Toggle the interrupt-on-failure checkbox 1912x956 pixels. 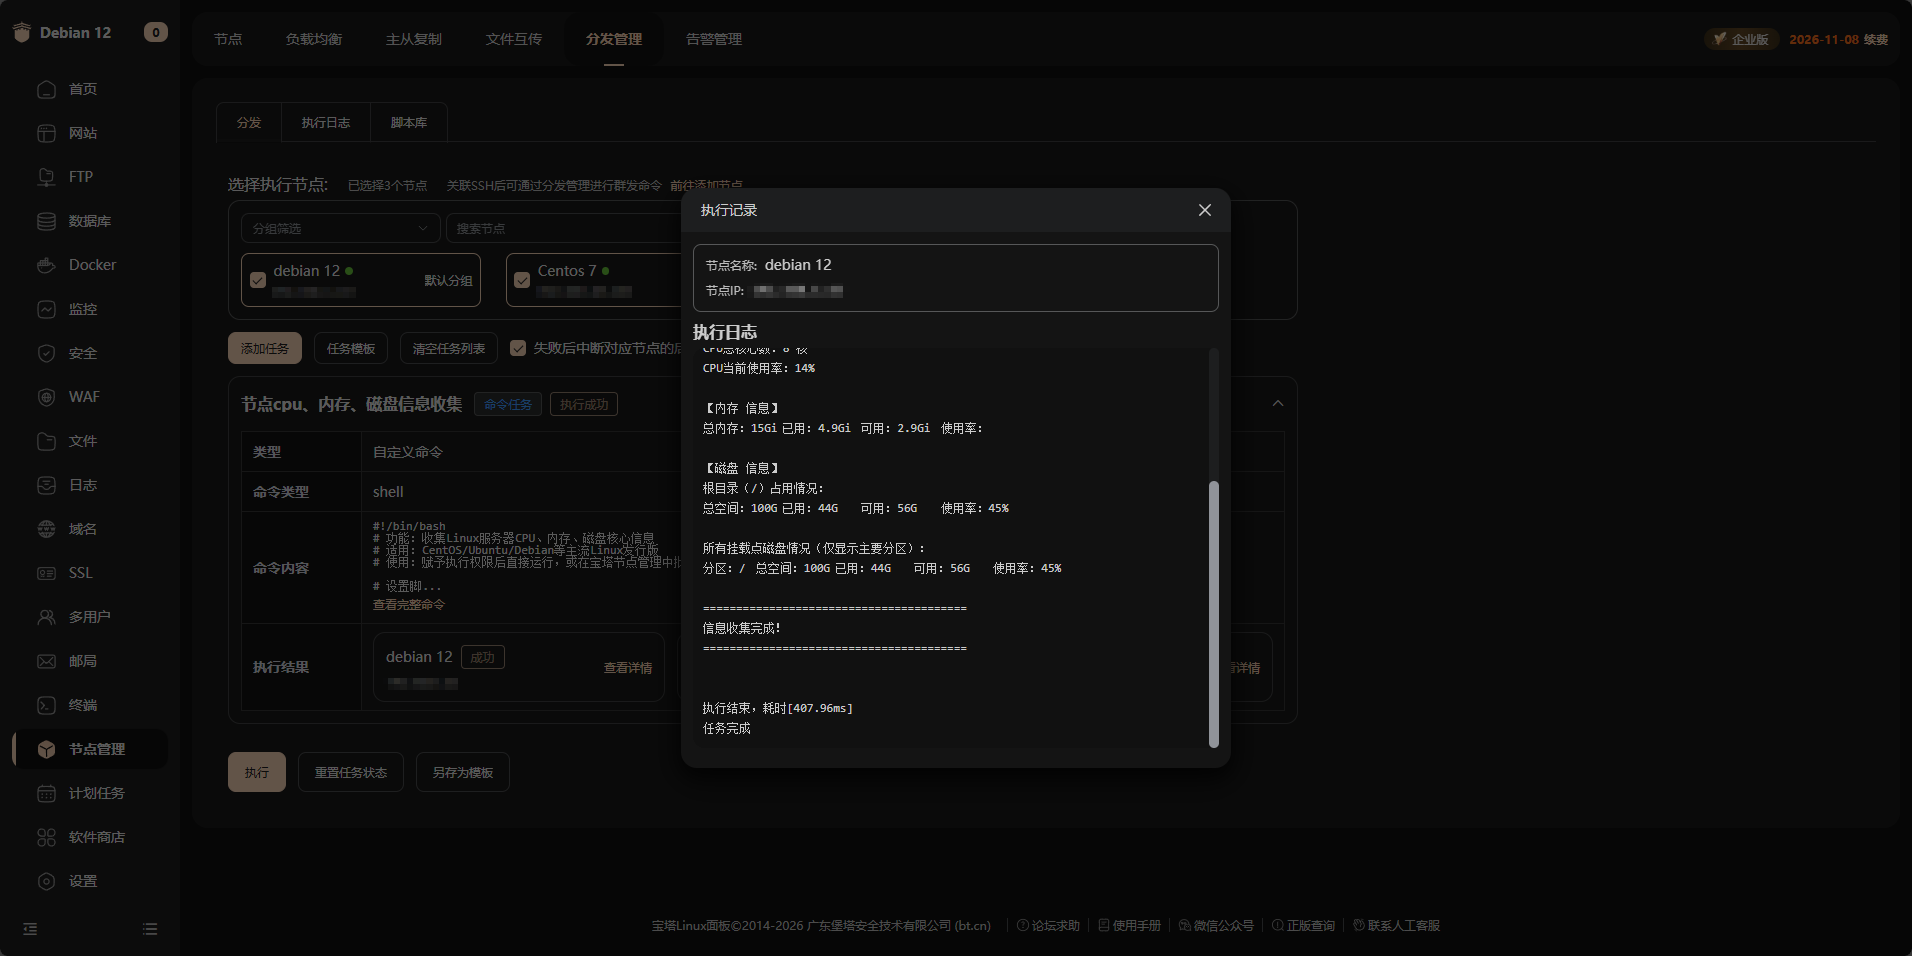pos(518,348)
